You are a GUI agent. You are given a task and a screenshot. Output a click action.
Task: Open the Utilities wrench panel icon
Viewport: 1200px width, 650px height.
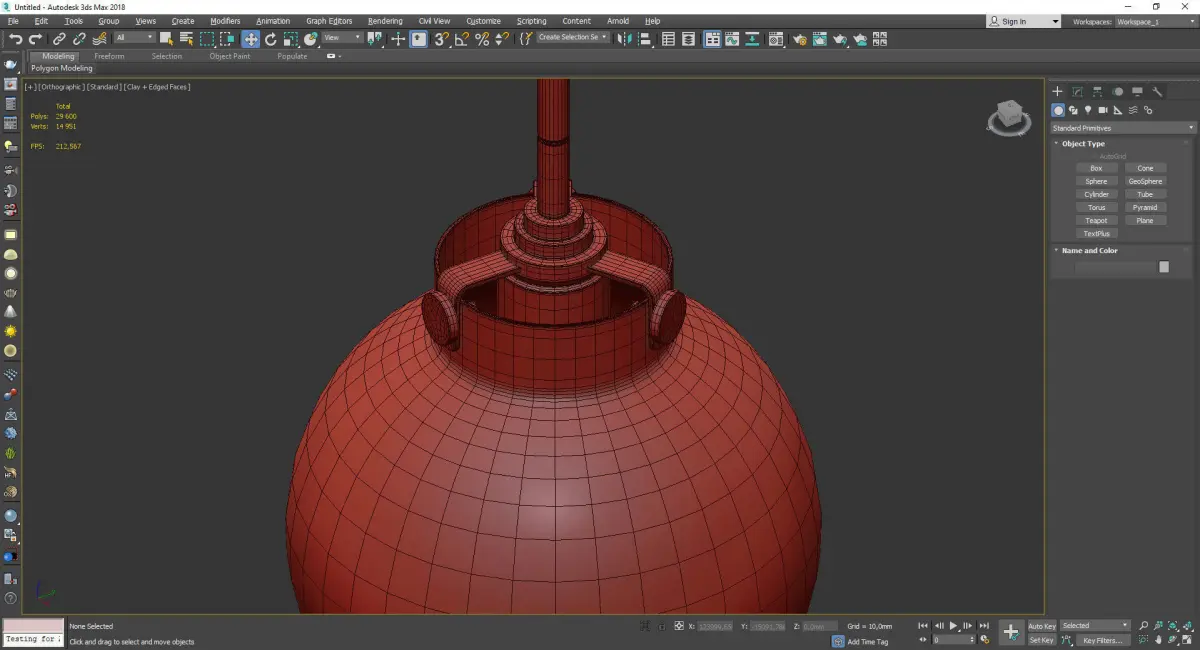[x=1157, y=91]
